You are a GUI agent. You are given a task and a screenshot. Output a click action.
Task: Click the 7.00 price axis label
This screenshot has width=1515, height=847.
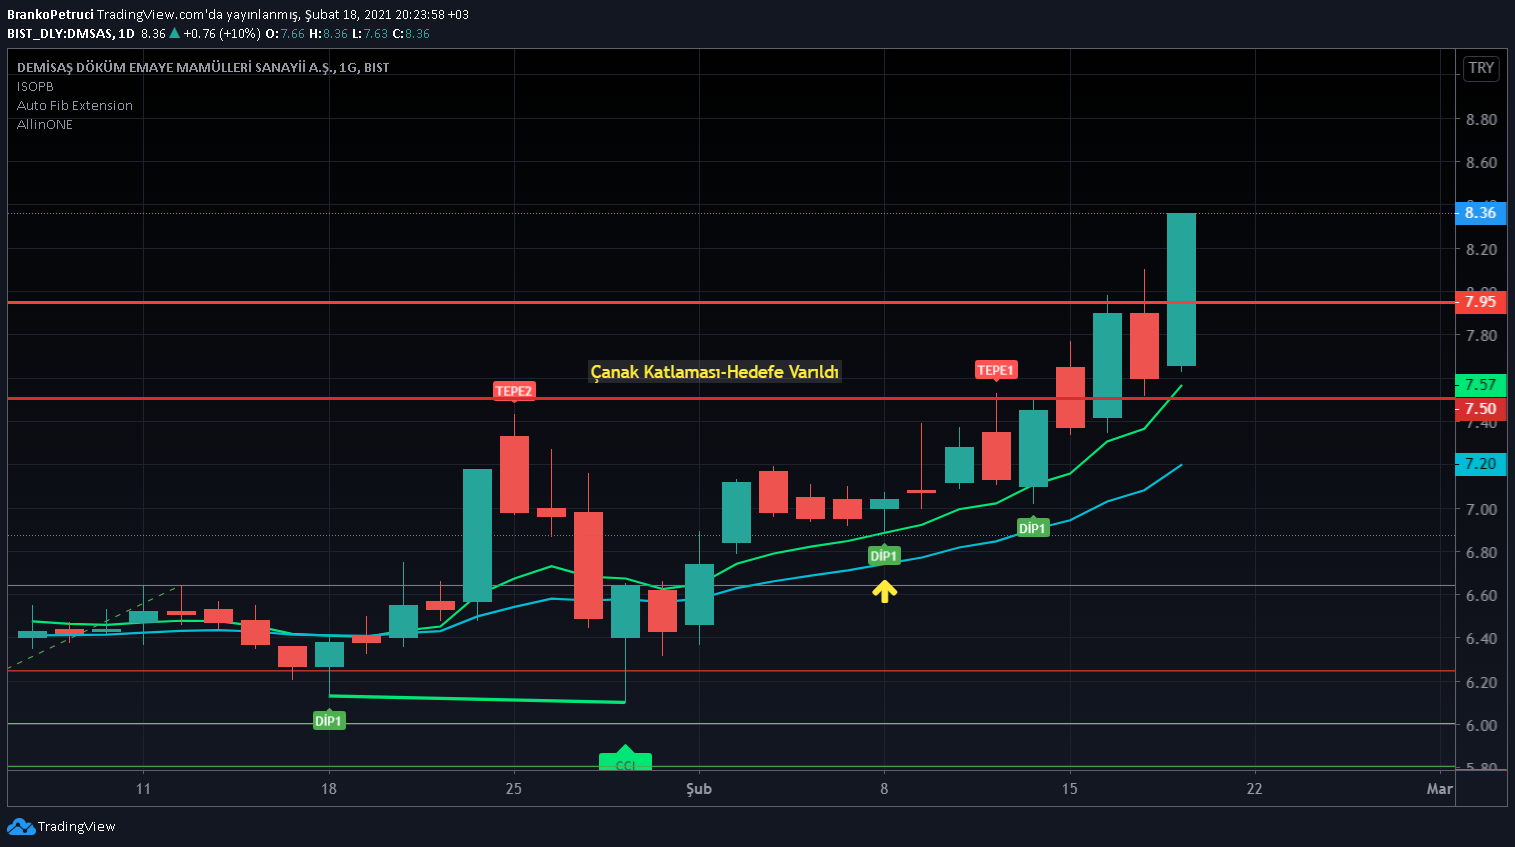pyautogui.click(x=1481, y=510)
